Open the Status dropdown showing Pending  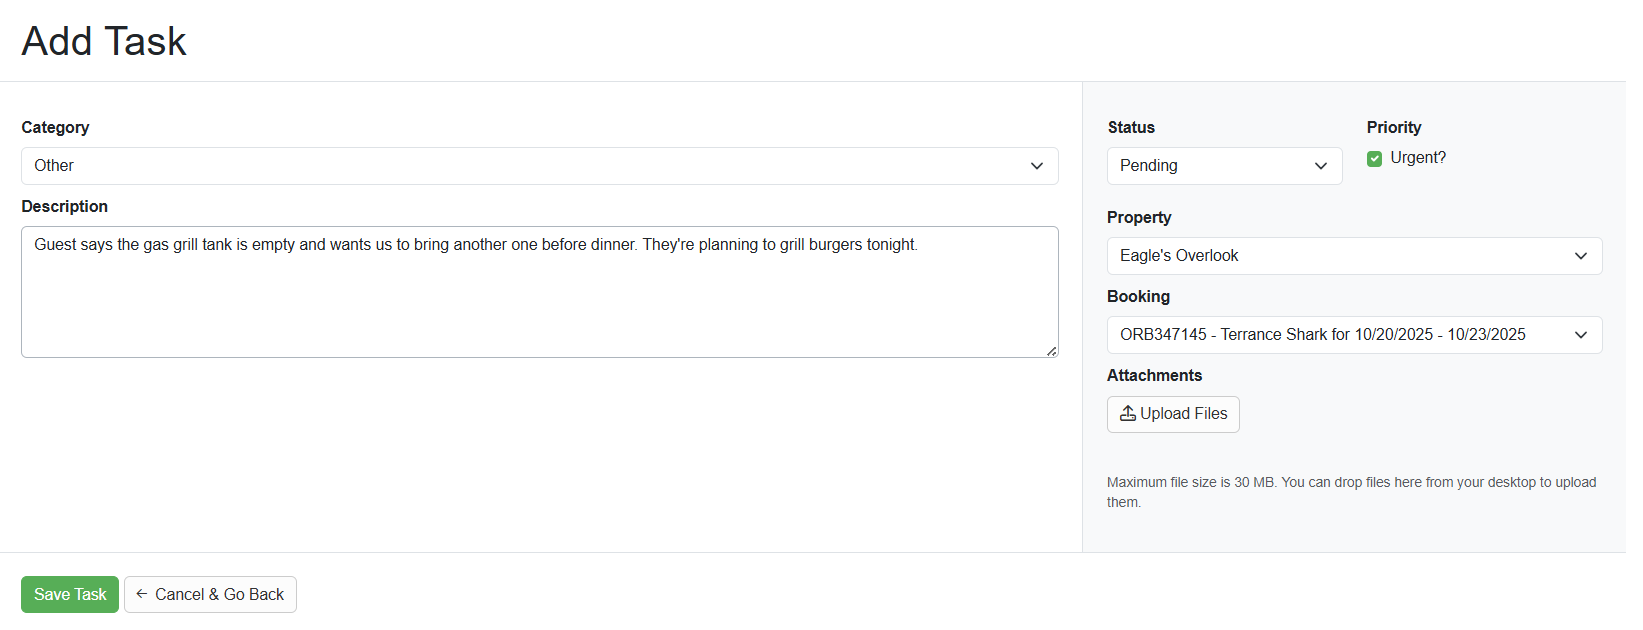(1224, 166)
